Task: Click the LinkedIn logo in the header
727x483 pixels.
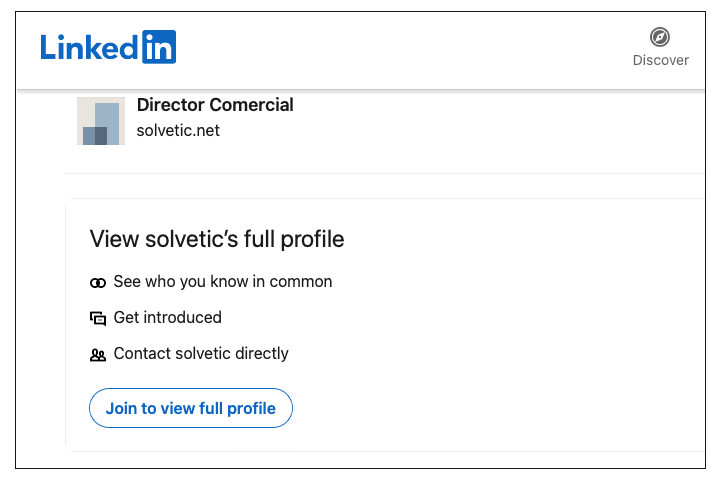Action: pos(108,47)
